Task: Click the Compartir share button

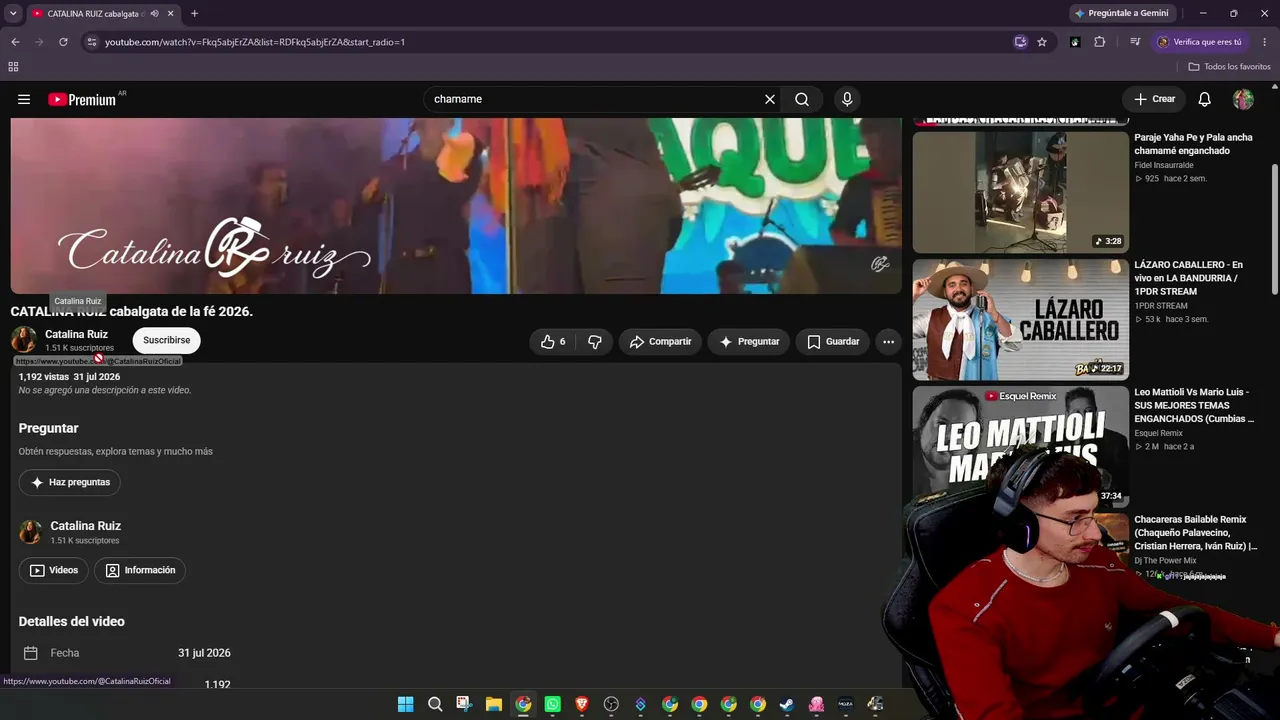Action: coord(660,342)
